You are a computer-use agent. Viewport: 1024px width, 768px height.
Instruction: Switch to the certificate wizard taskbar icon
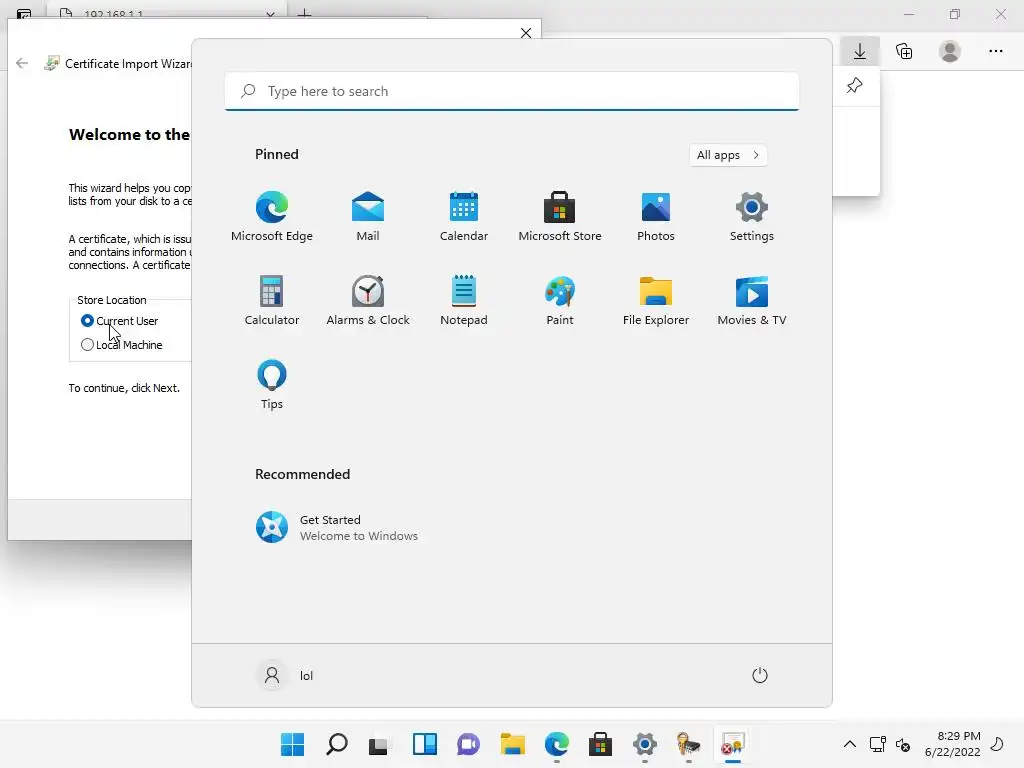coord(733,744)
